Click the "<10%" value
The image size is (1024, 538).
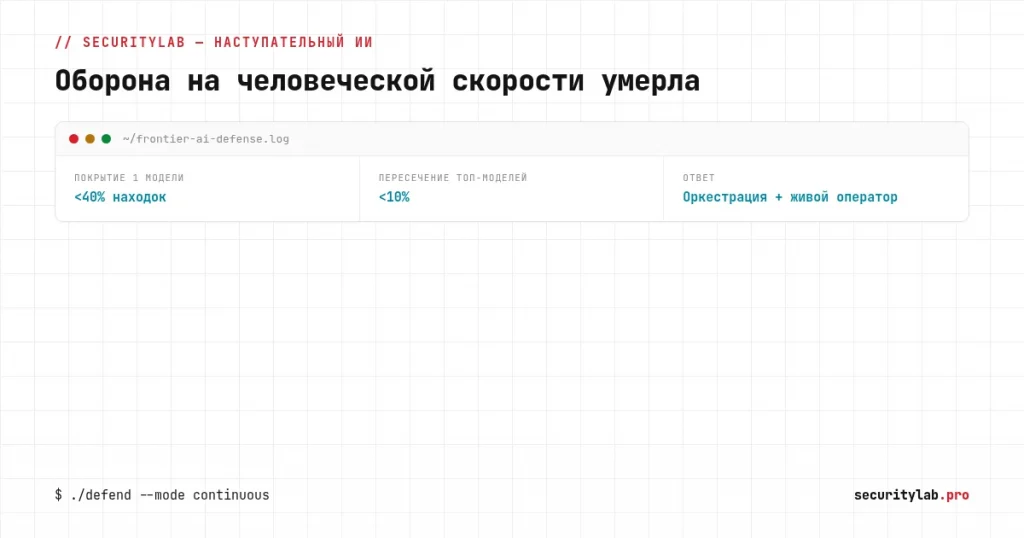[394, 197]
